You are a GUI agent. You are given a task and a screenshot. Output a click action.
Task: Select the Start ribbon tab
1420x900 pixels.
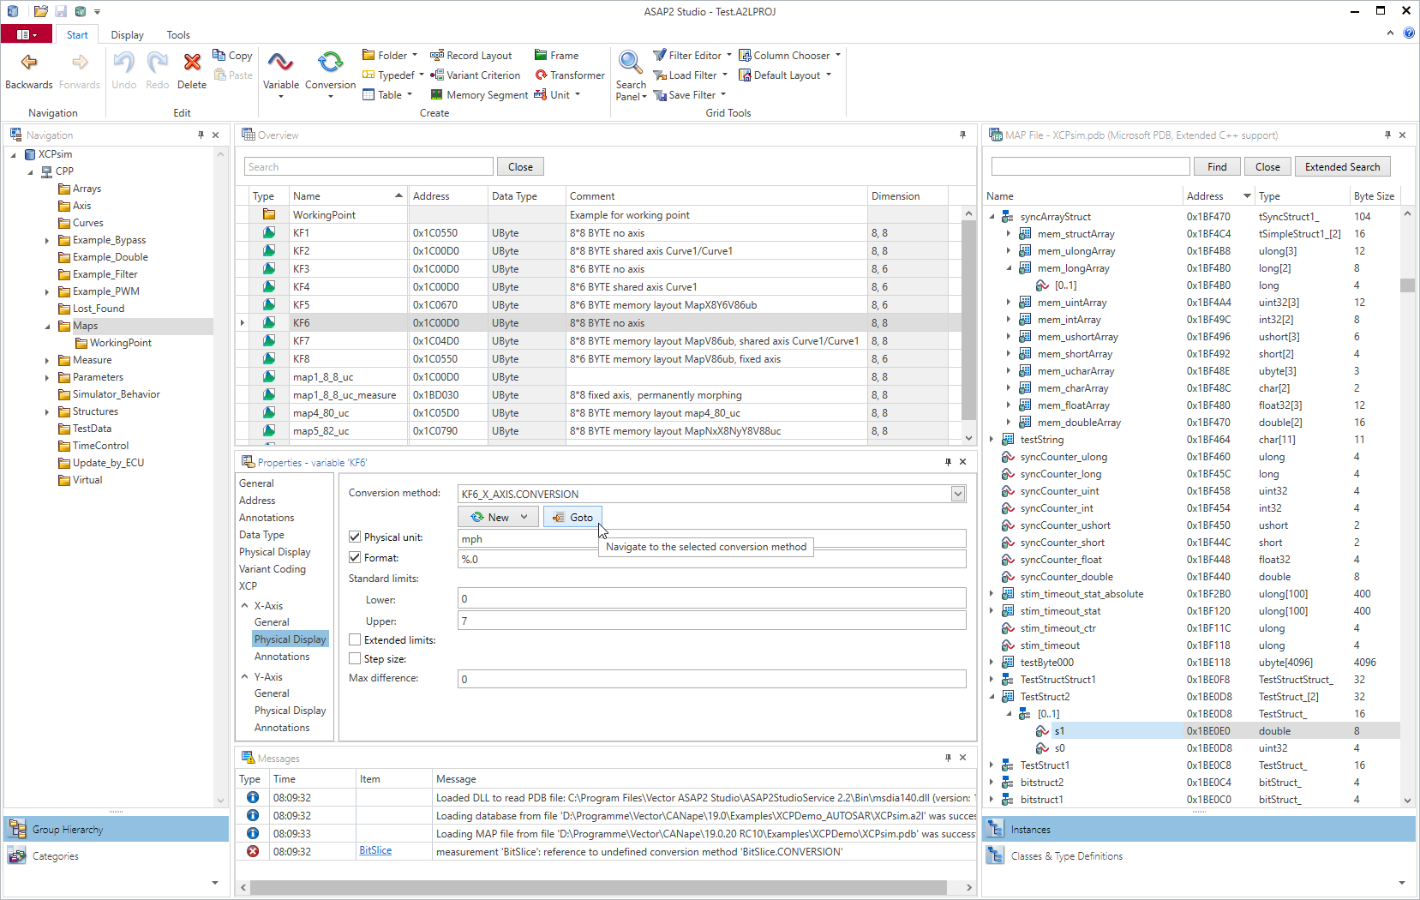[x=77, y=35]
